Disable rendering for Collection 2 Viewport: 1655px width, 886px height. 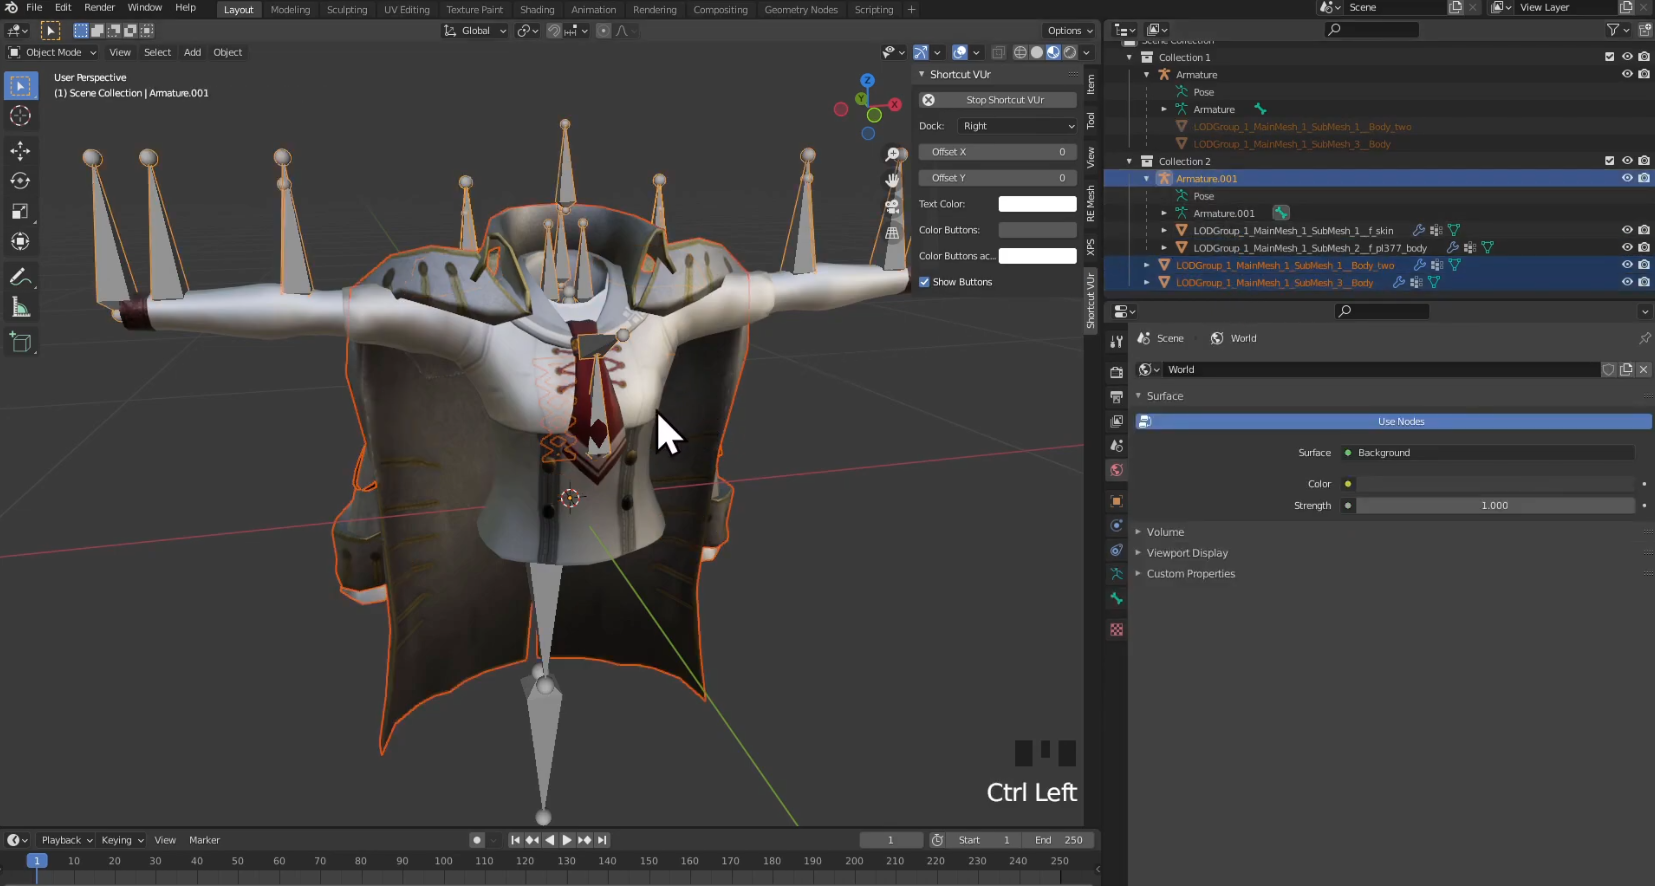click(x=1644, y=161)
